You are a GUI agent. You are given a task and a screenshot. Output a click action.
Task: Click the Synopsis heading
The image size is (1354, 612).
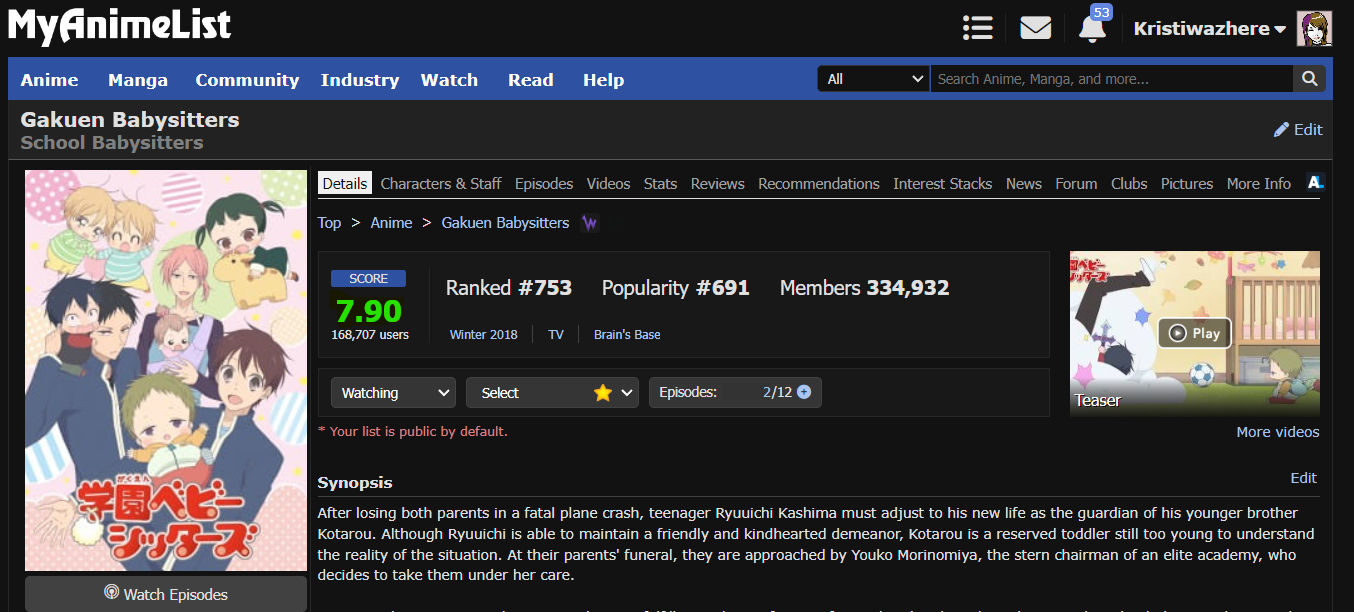(355, 482)
